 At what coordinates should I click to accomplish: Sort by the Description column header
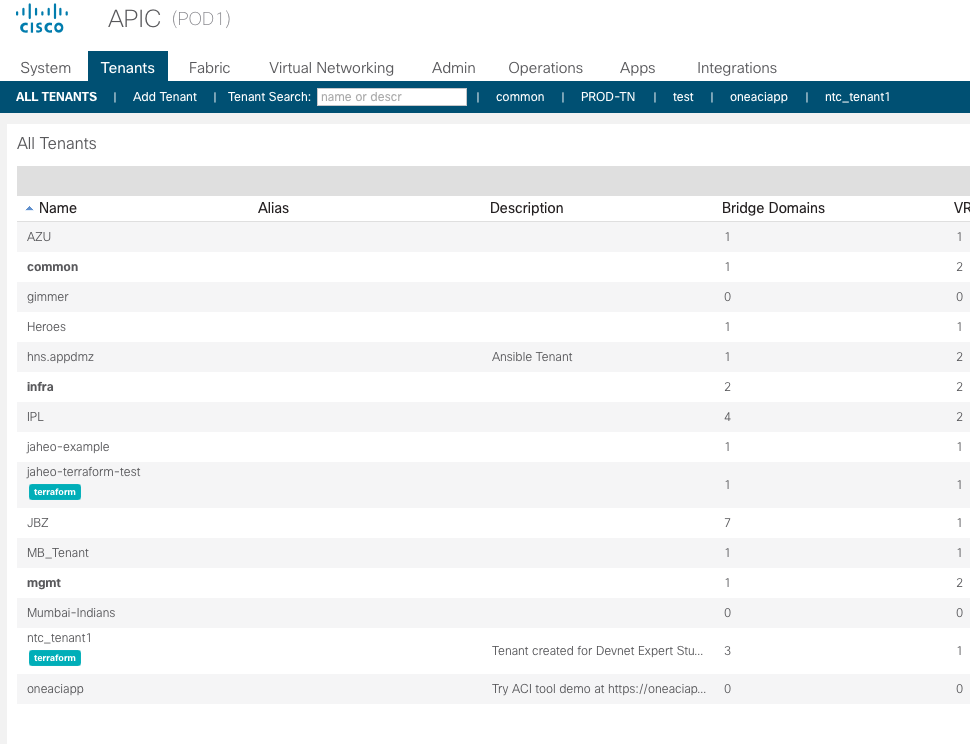tap(526, 208)
